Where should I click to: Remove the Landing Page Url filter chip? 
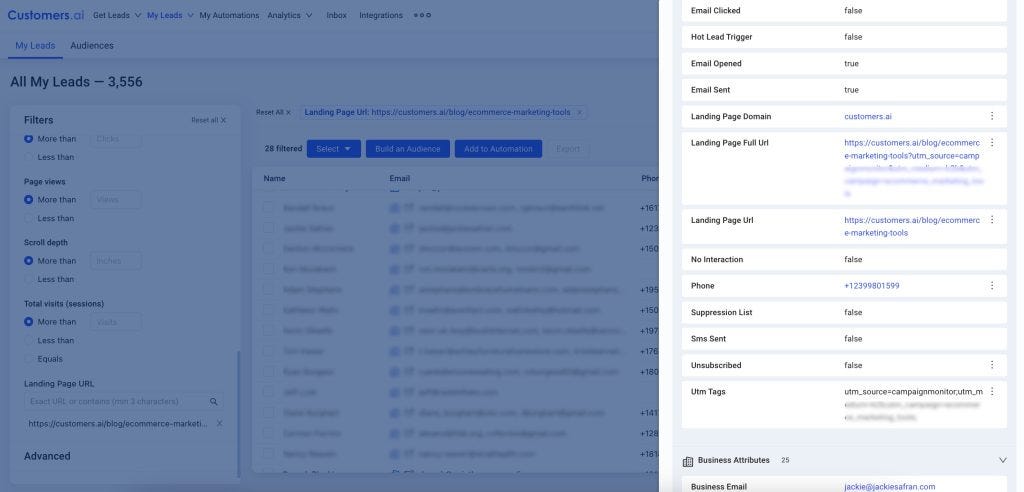(x=579, y=112)
